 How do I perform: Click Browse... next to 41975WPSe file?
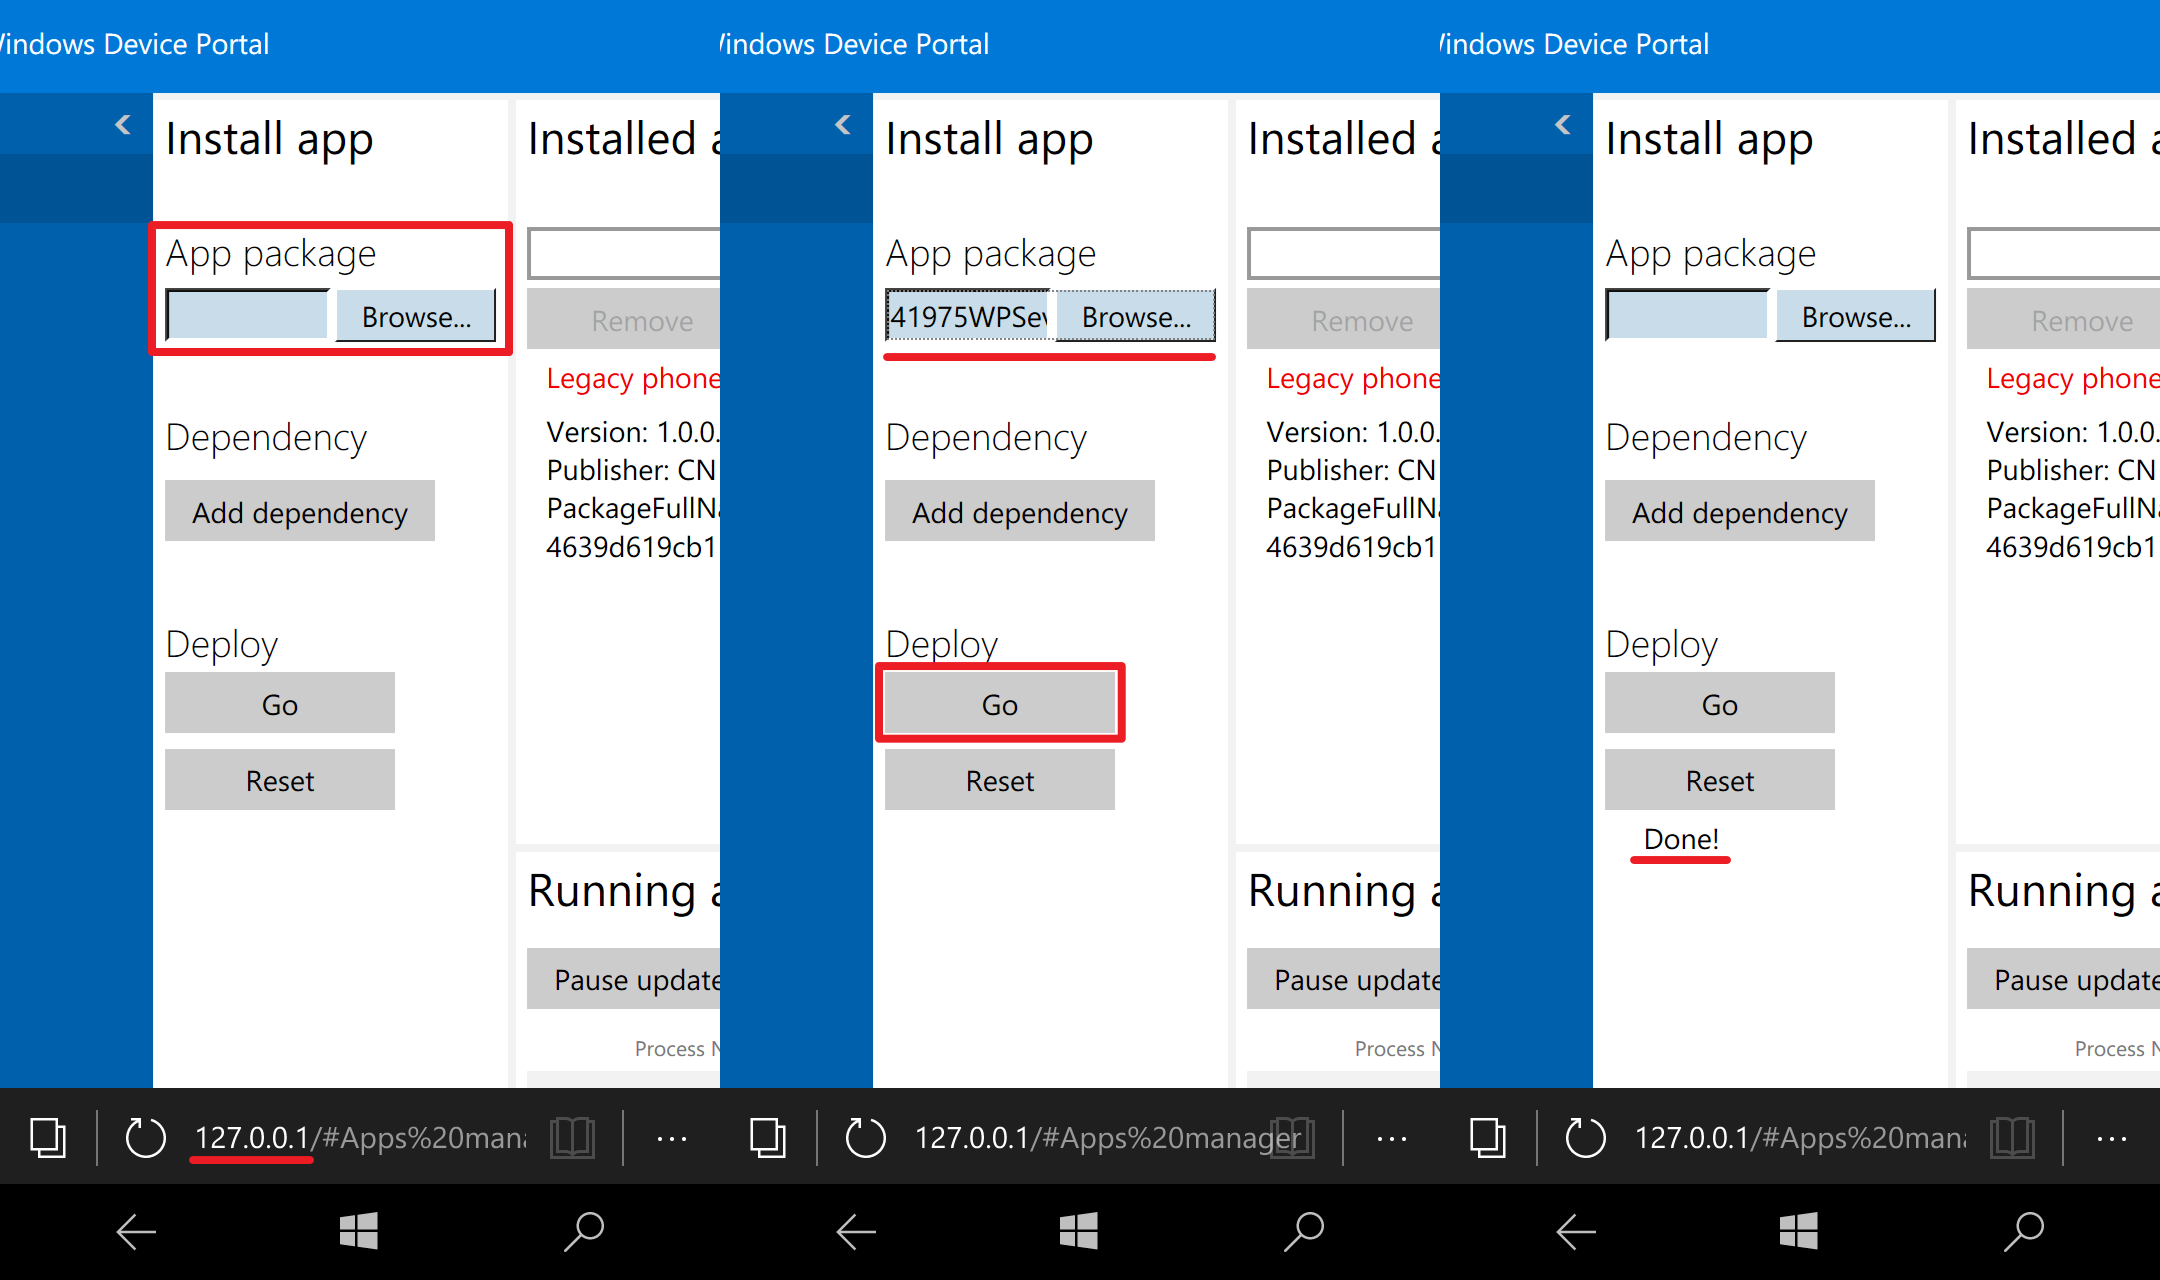pyautogui.click(x=1136, y=316)
